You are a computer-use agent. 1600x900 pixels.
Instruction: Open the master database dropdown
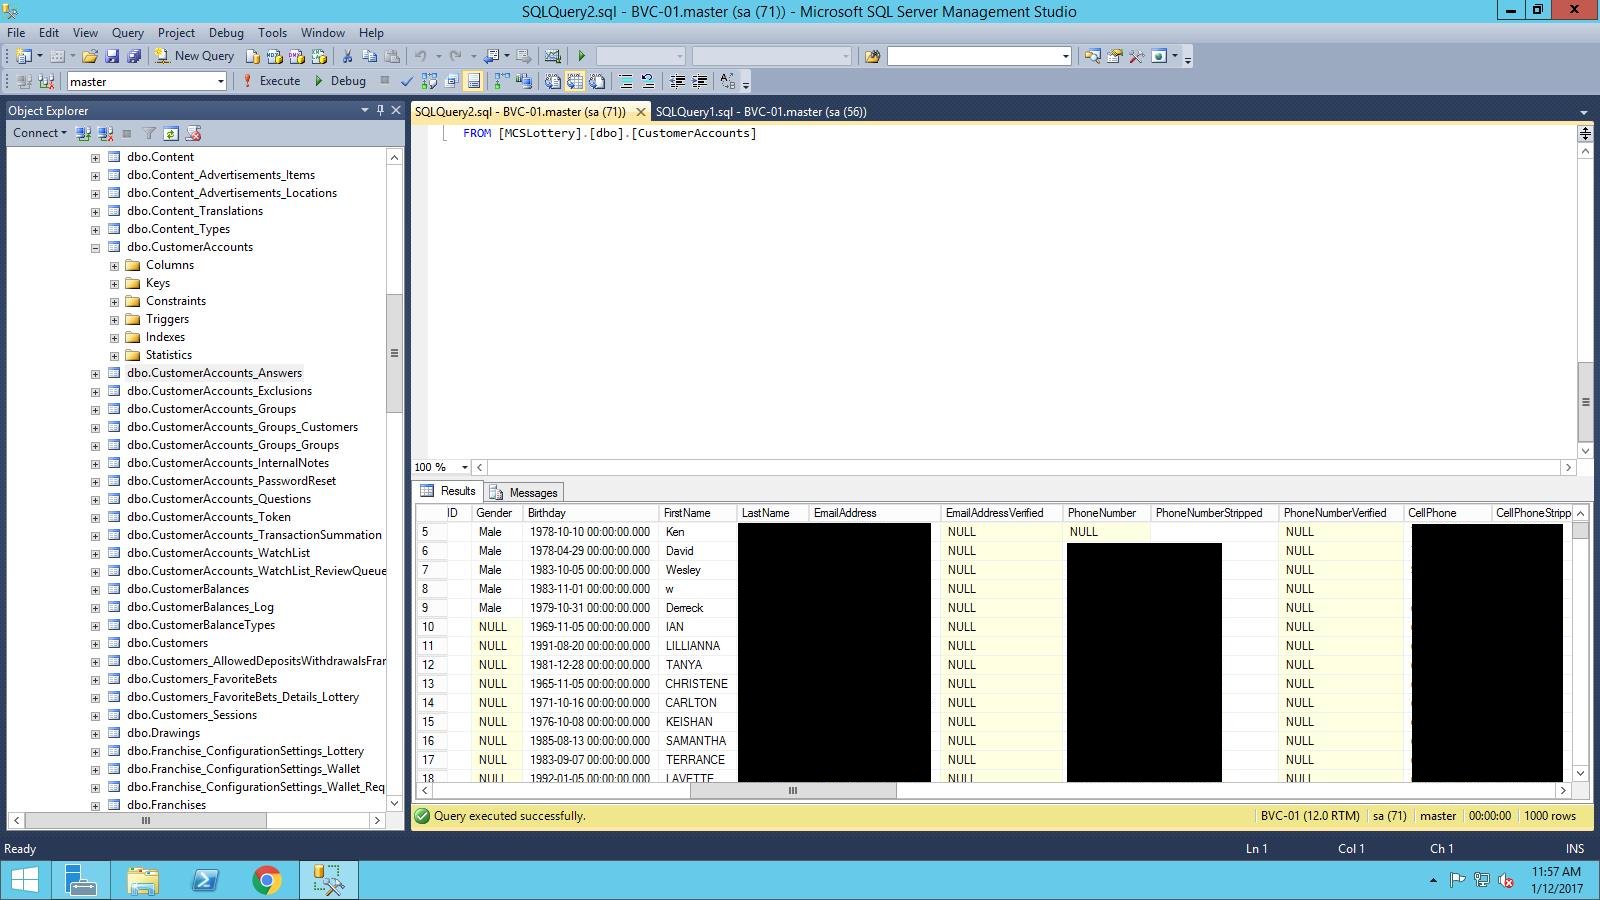point(220,82)
